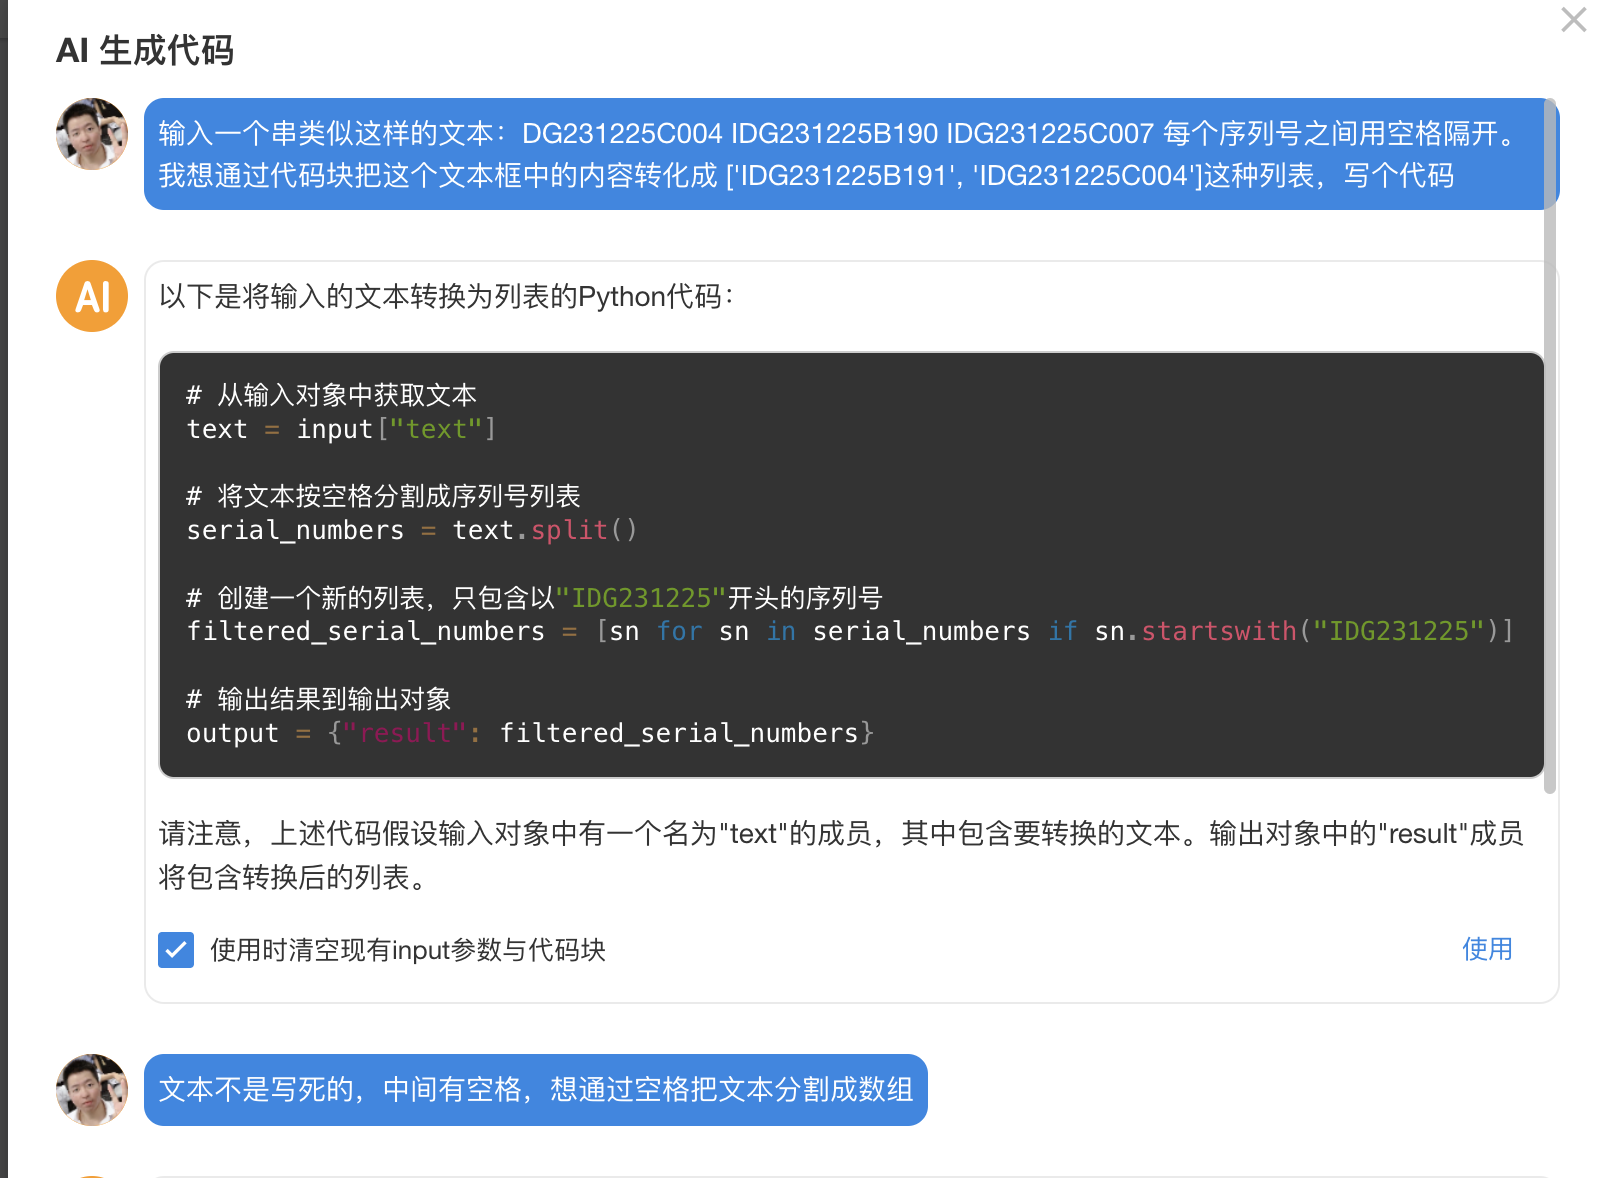Click the 使用 link to apply the code
This screenshot has width=1604, height=1178.
coord(1486,949)
